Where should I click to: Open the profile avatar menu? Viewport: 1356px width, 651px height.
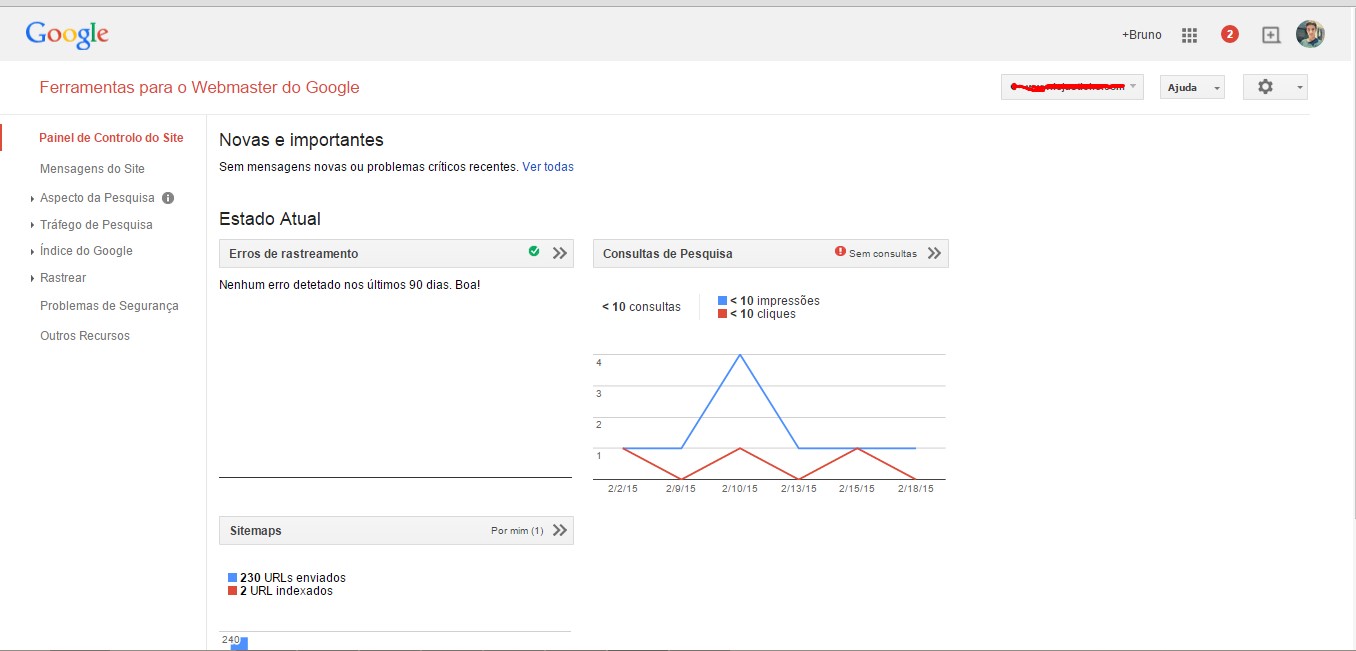1310,34
